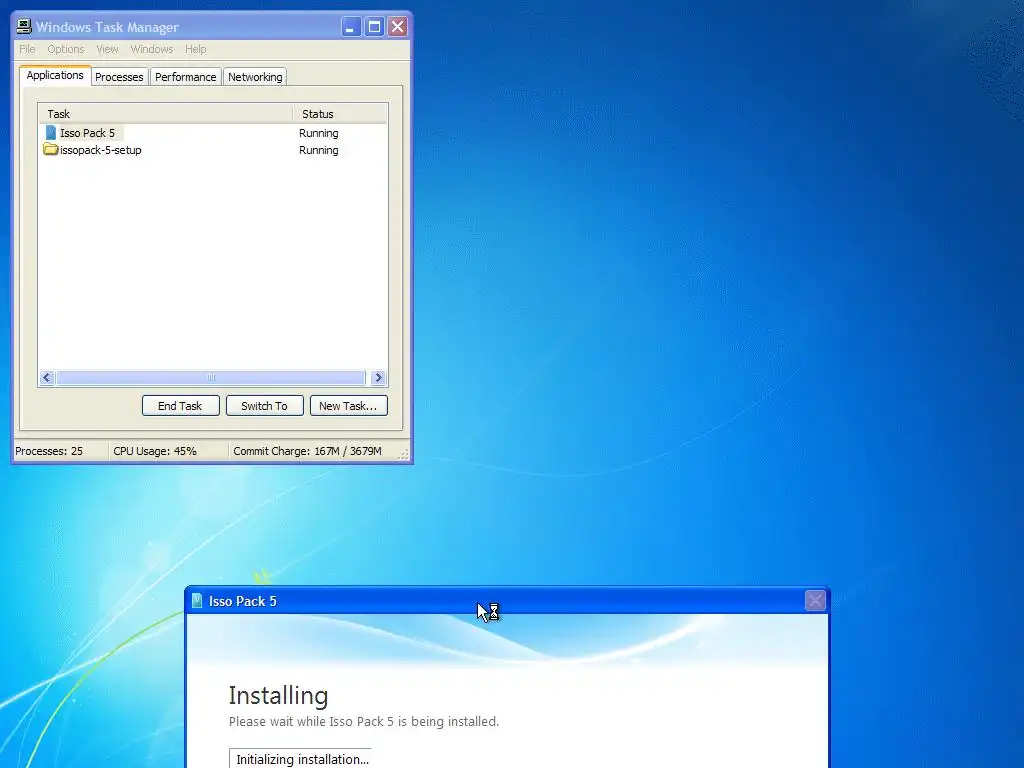Click the Running status of issopack-5-setup

pos(319,150)
